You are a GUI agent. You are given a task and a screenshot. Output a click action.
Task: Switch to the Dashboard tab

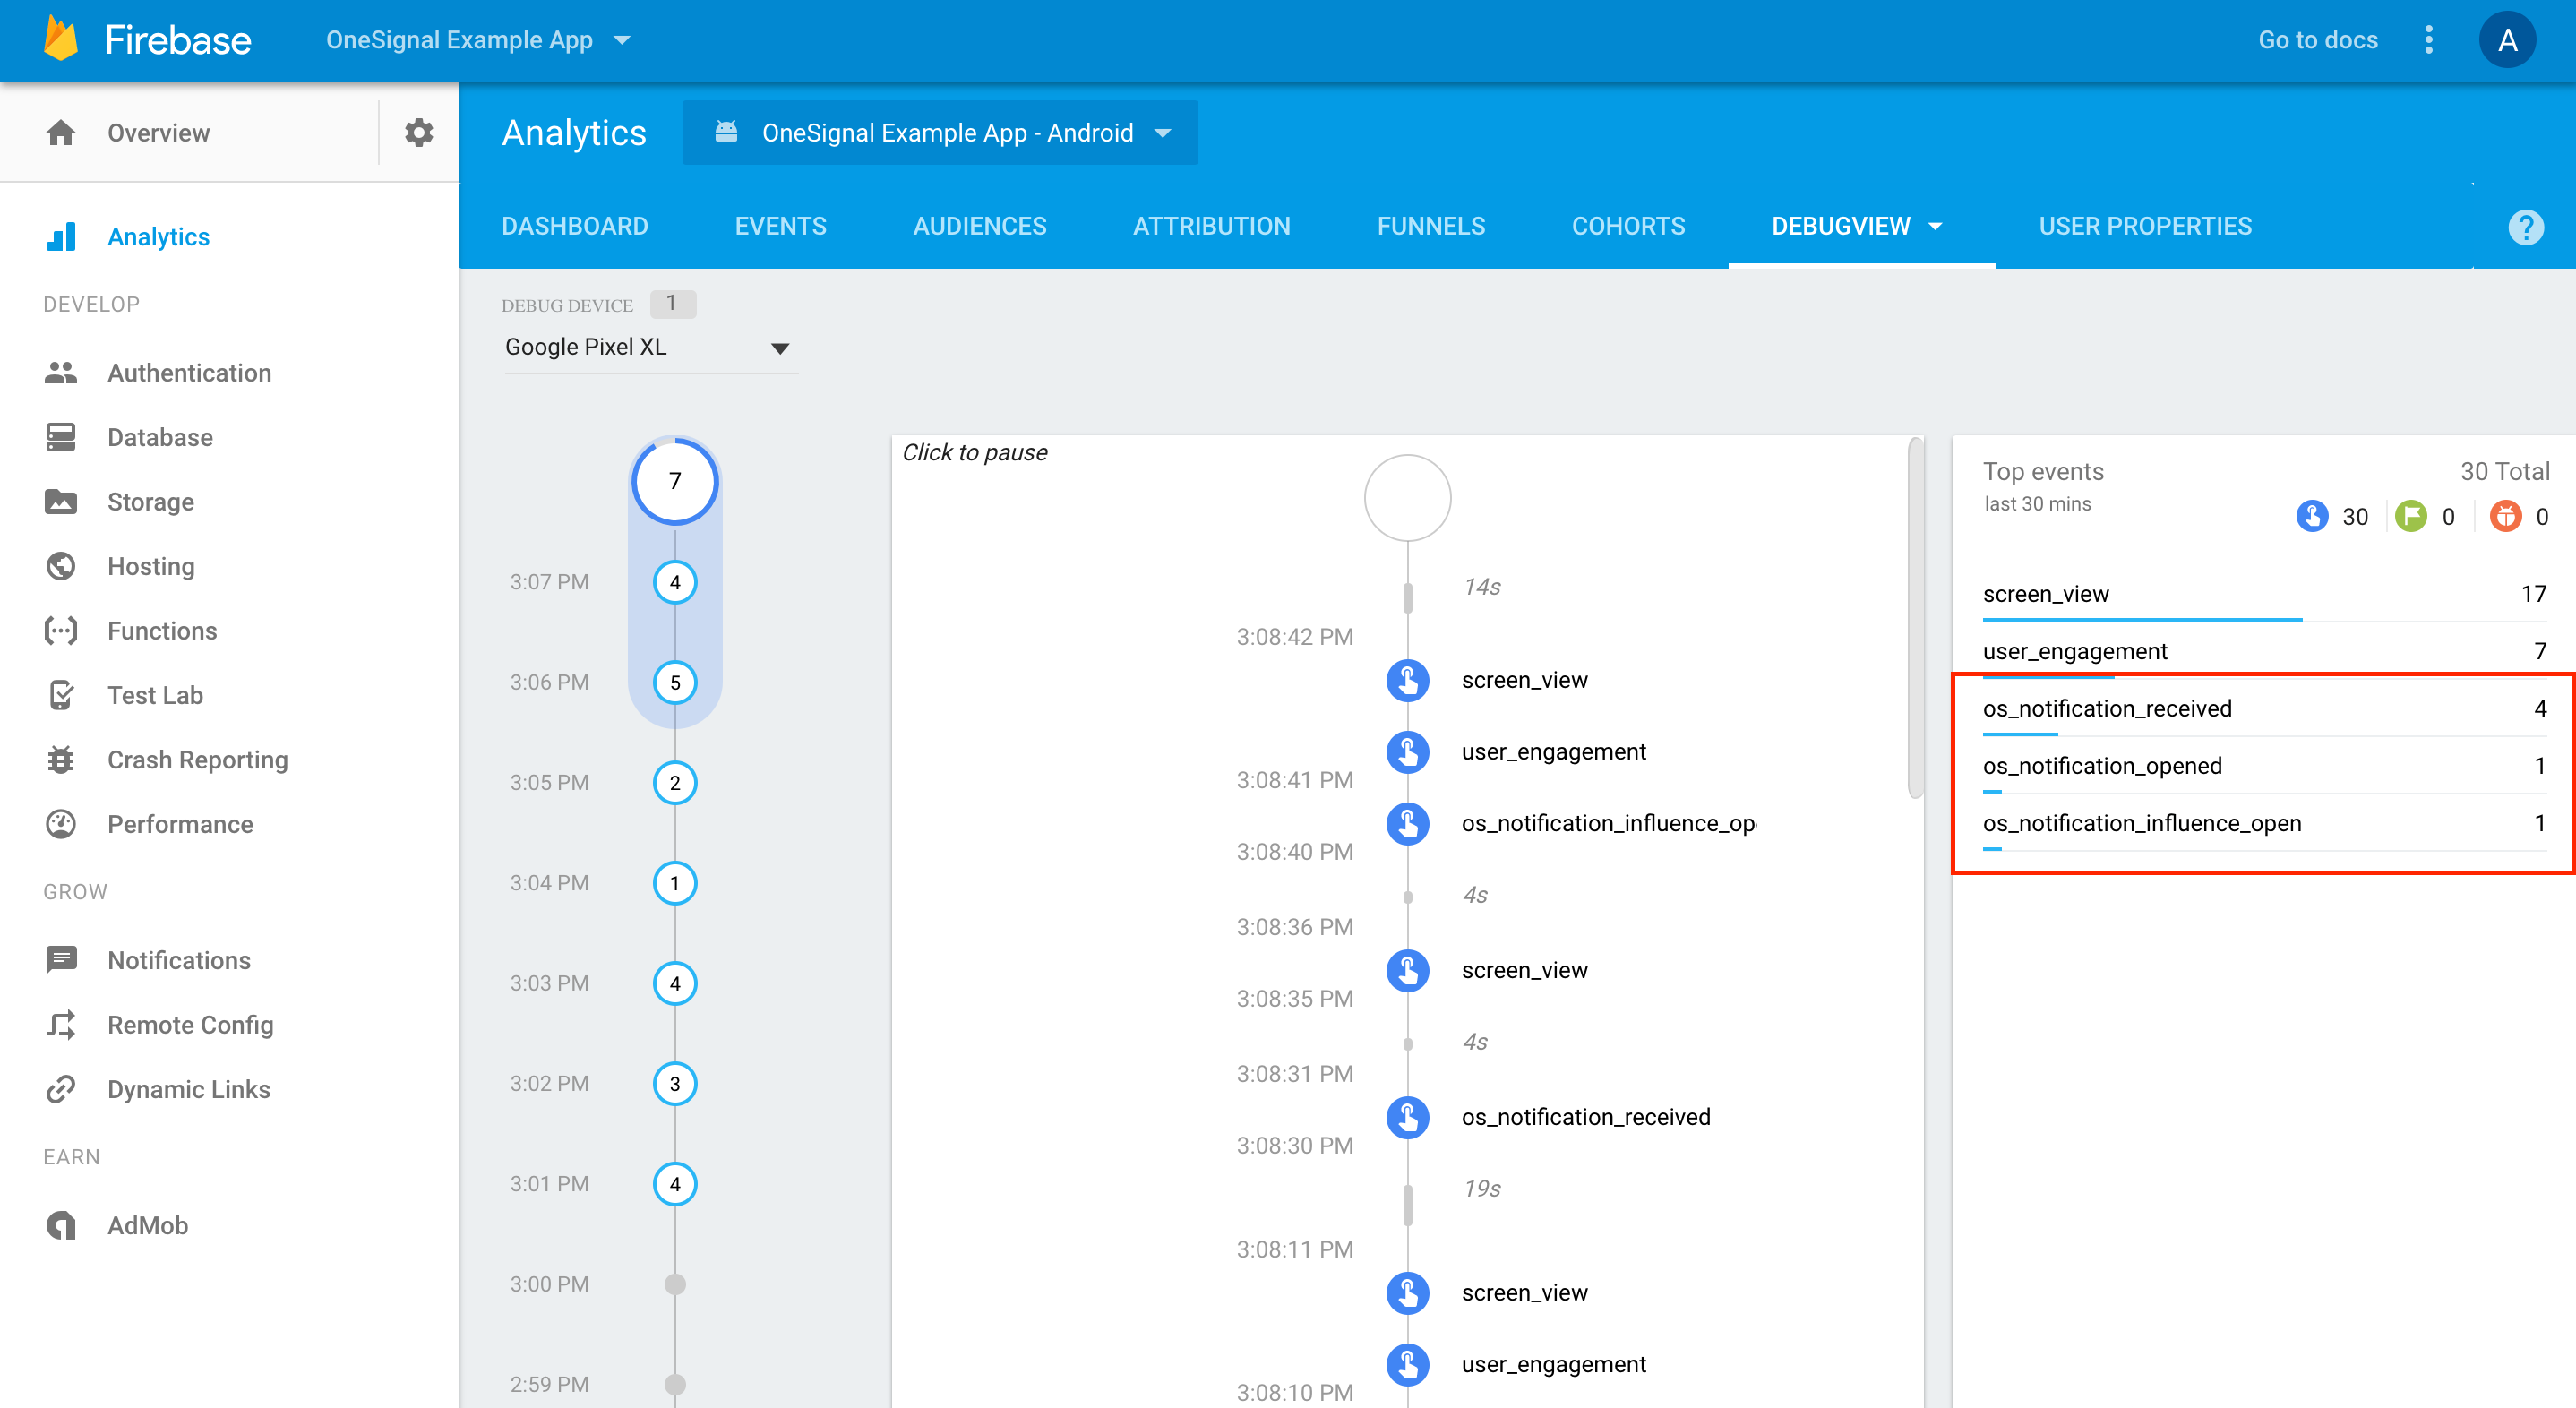click(575, 227)
